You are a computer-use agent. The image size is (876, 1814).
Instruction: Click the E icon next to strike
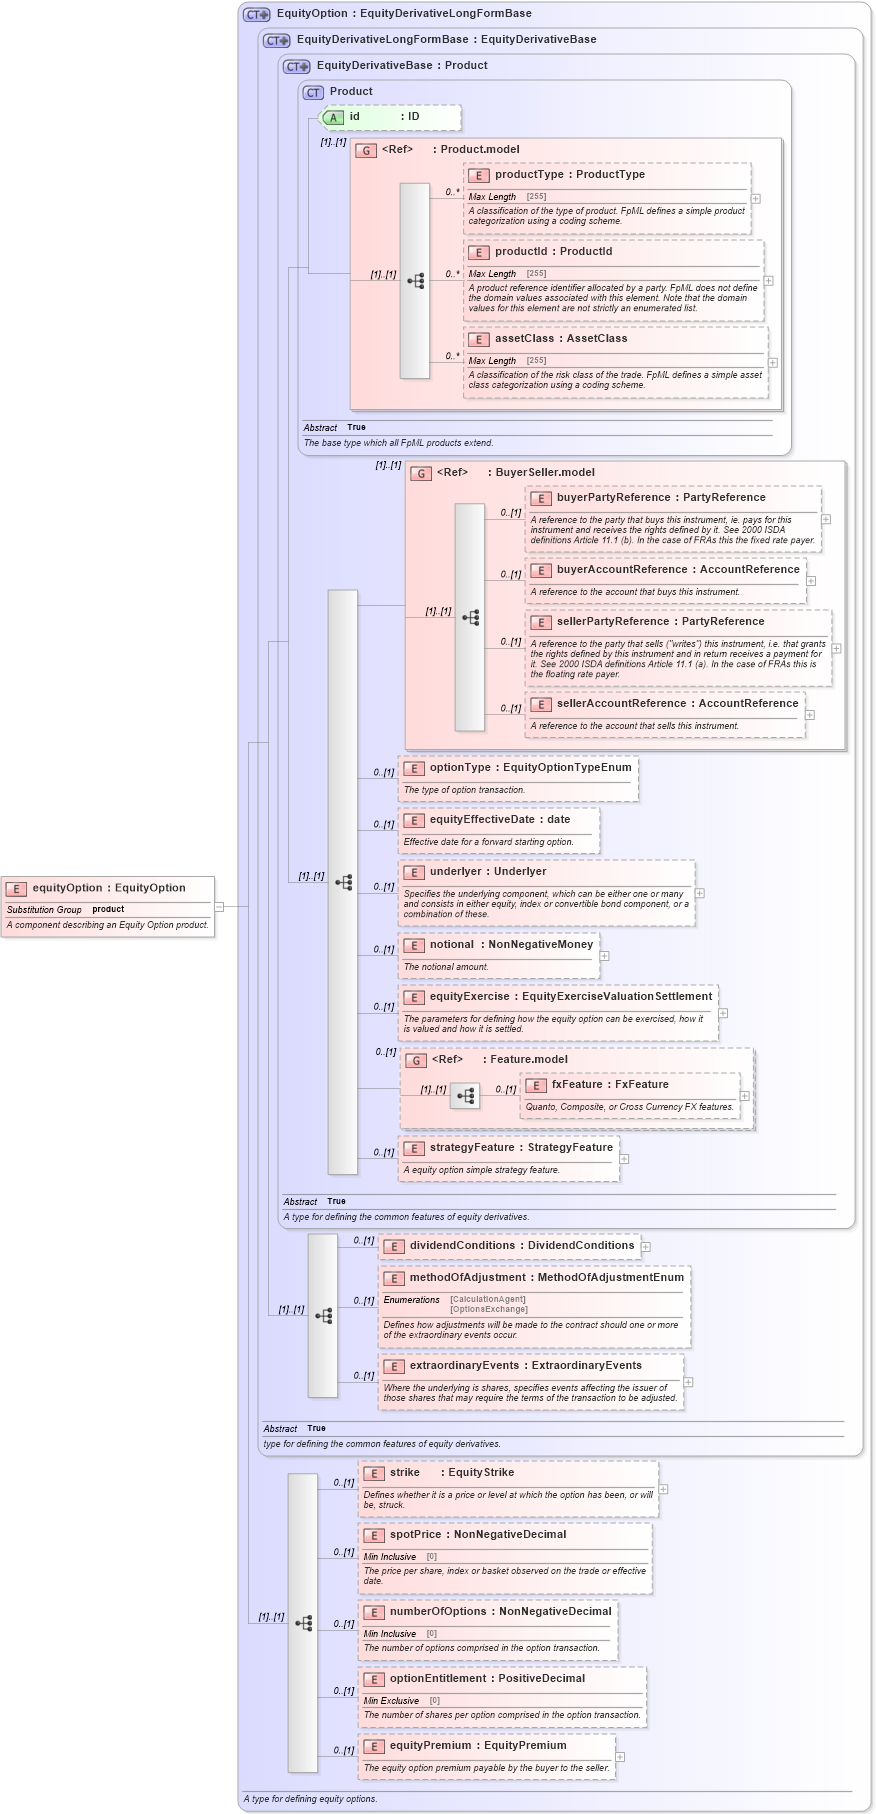pyautogui.click(x=374, y=1474)
